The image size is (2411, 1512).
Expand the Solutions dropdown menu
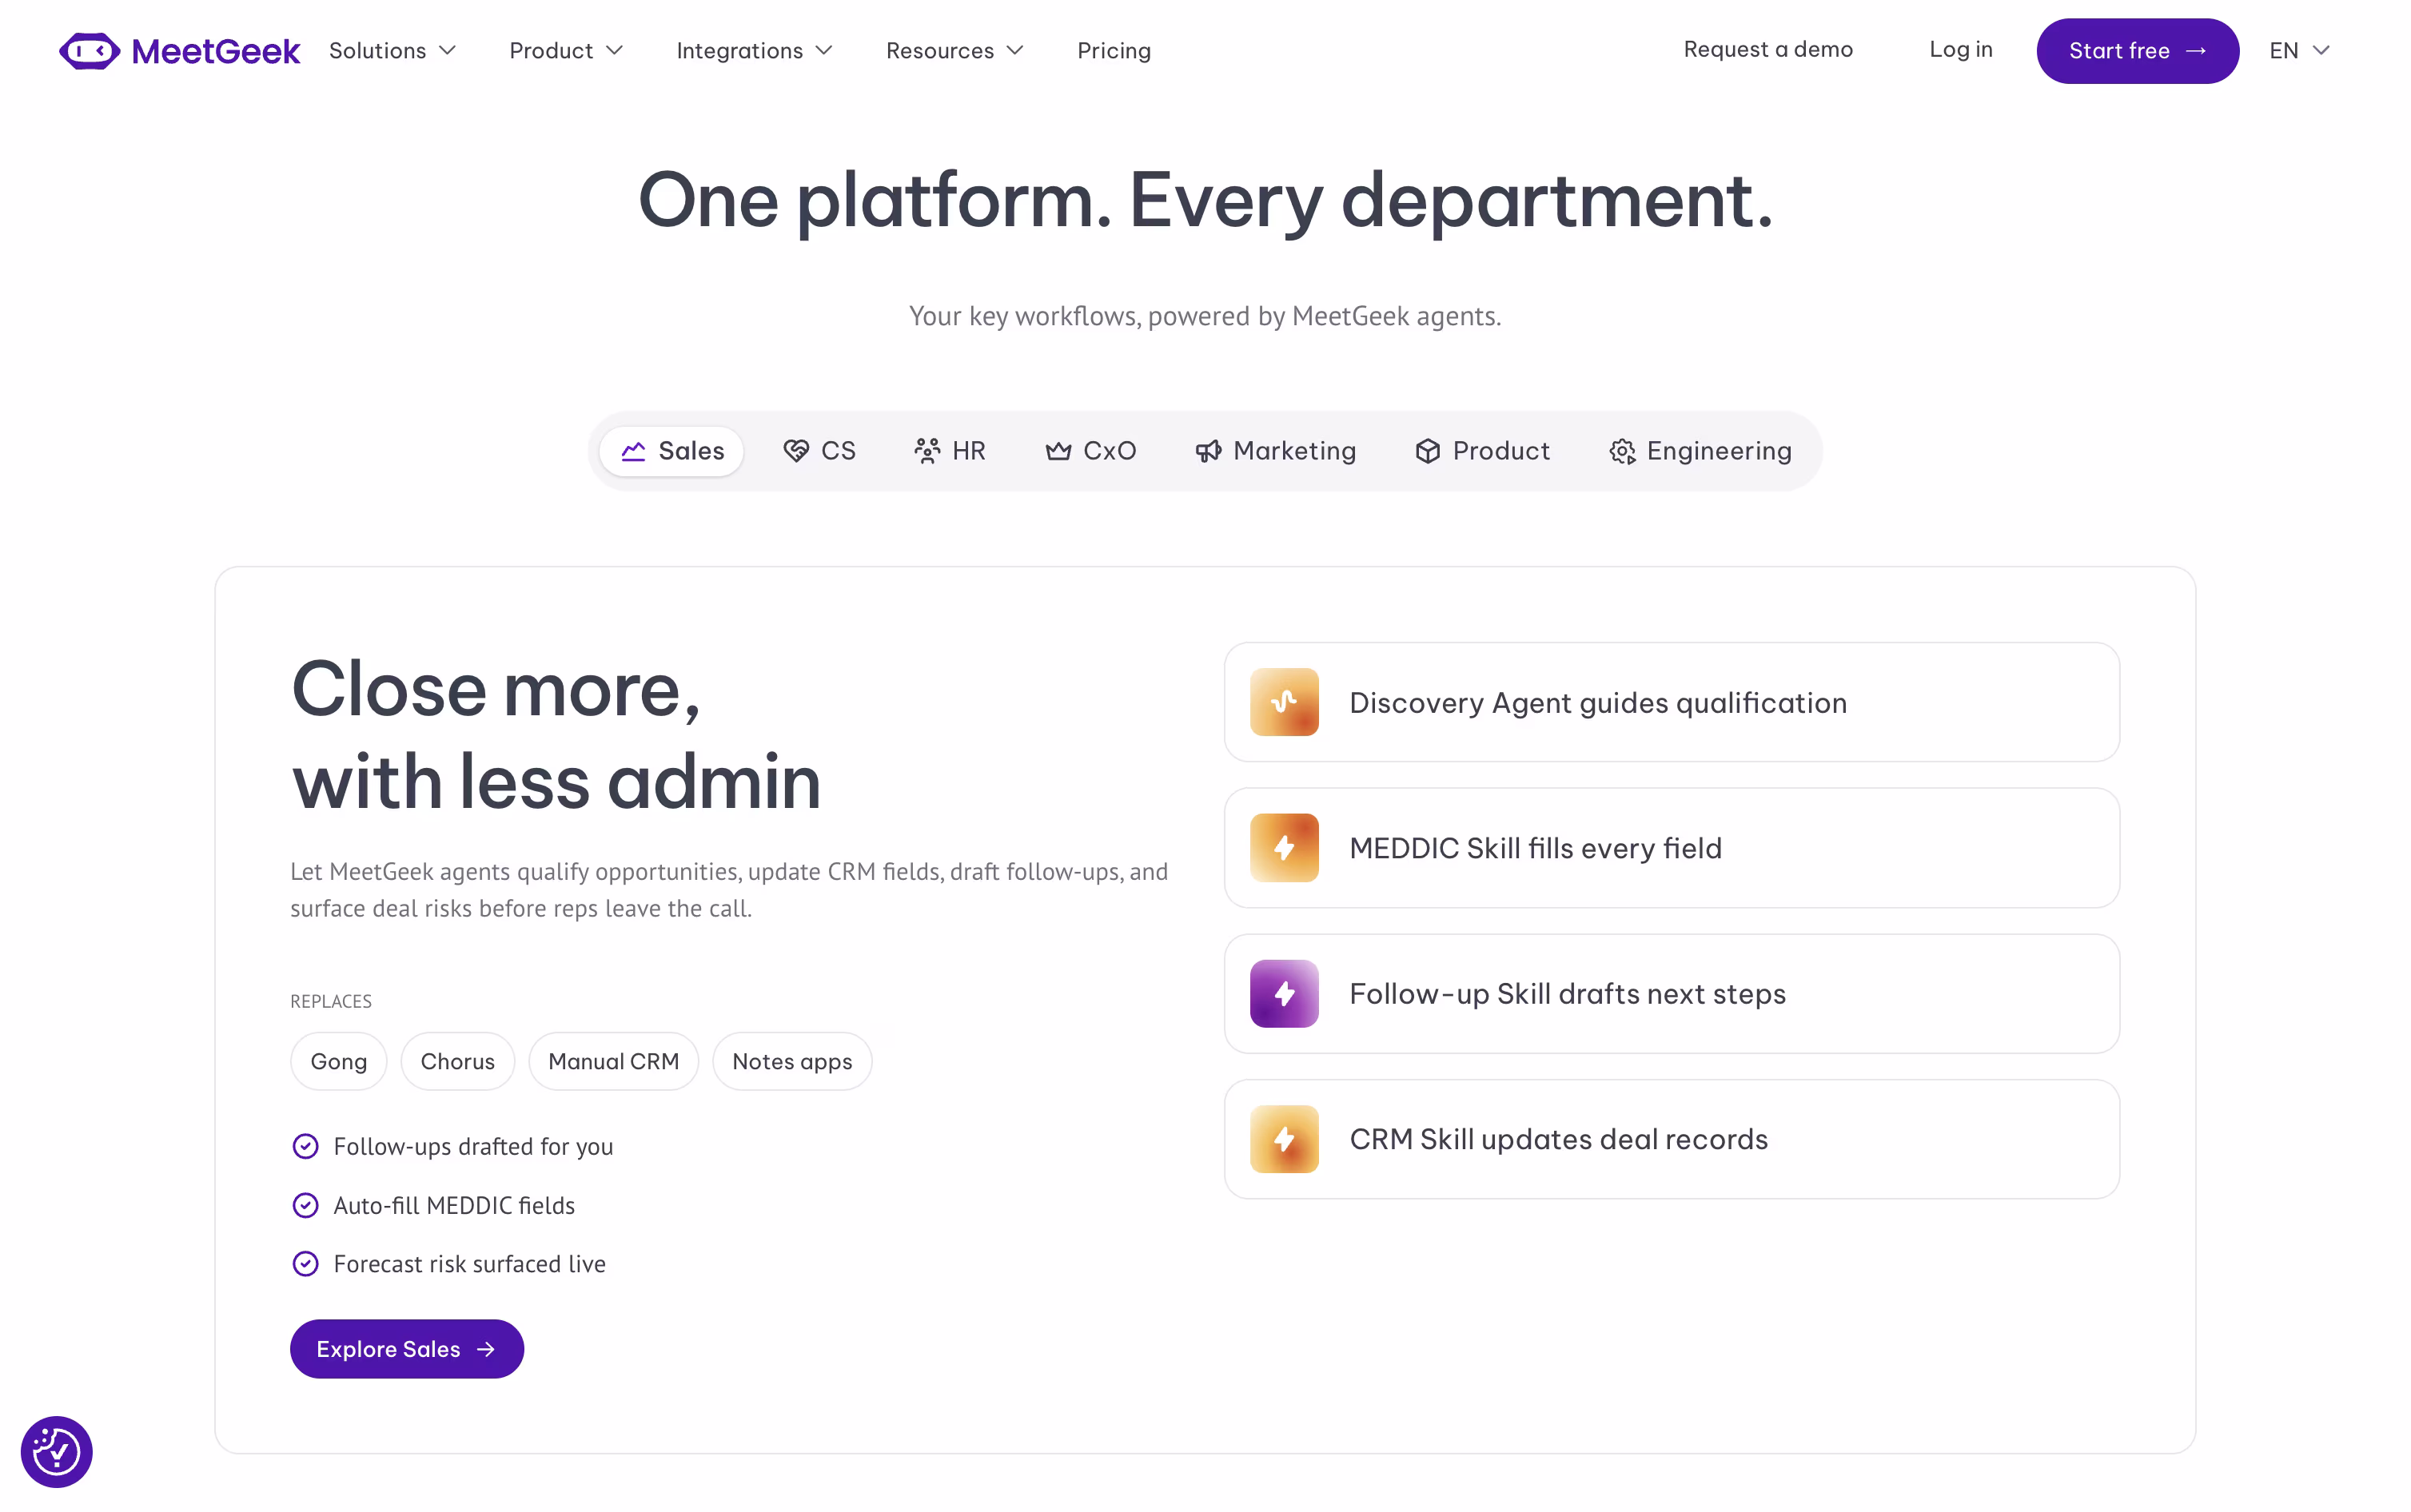click(392, 51)
